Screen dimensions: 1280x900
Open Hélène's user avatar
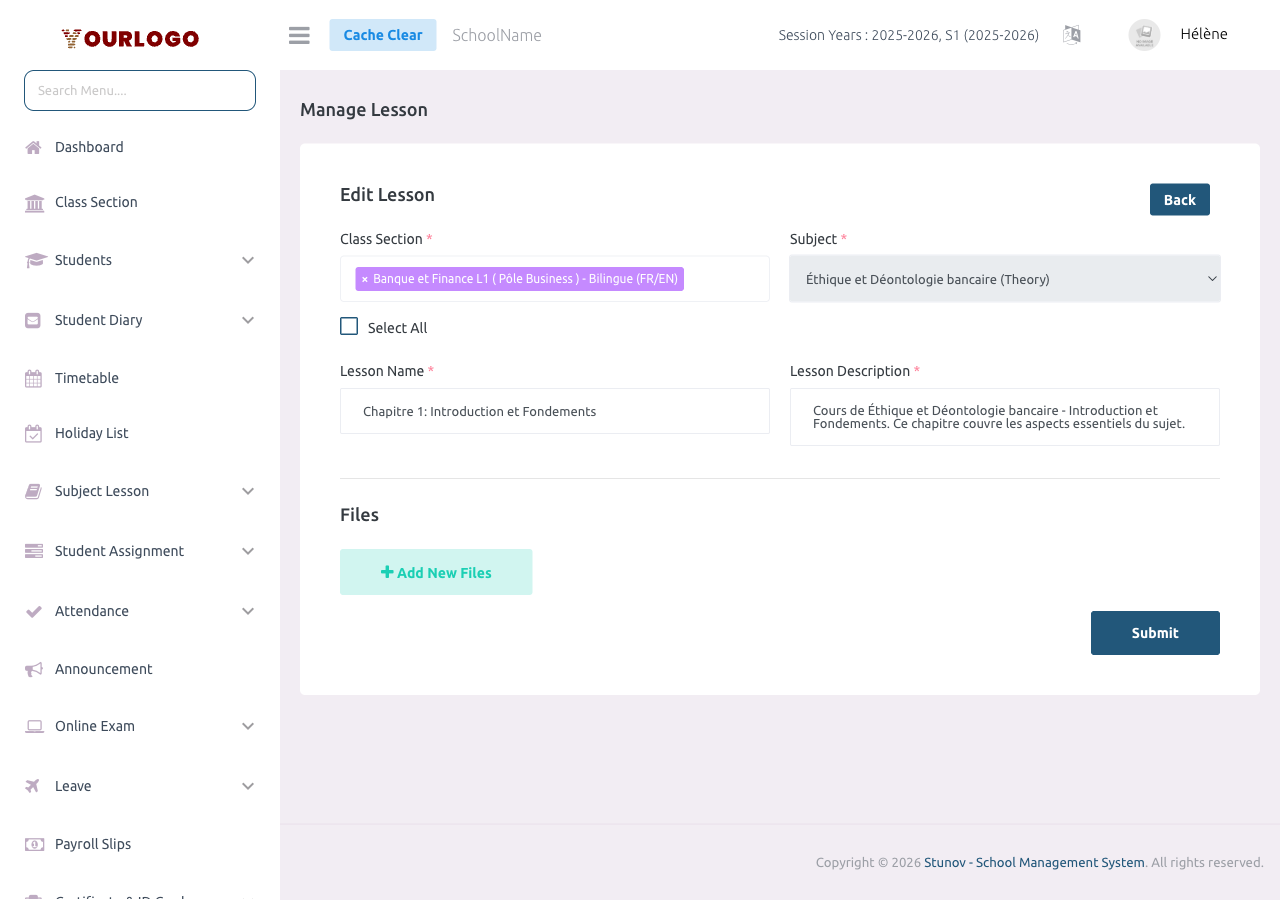click(x=1144, y=35)
